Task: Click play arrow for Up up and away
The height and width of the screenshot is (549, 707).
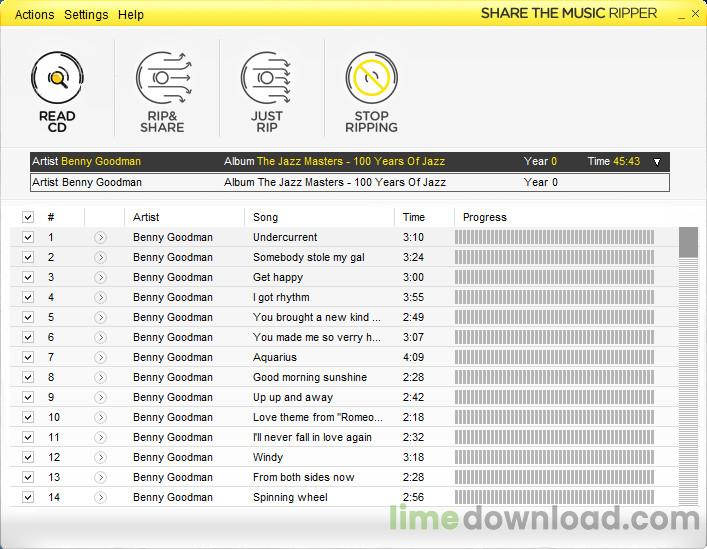Action: tap(101, 397)
